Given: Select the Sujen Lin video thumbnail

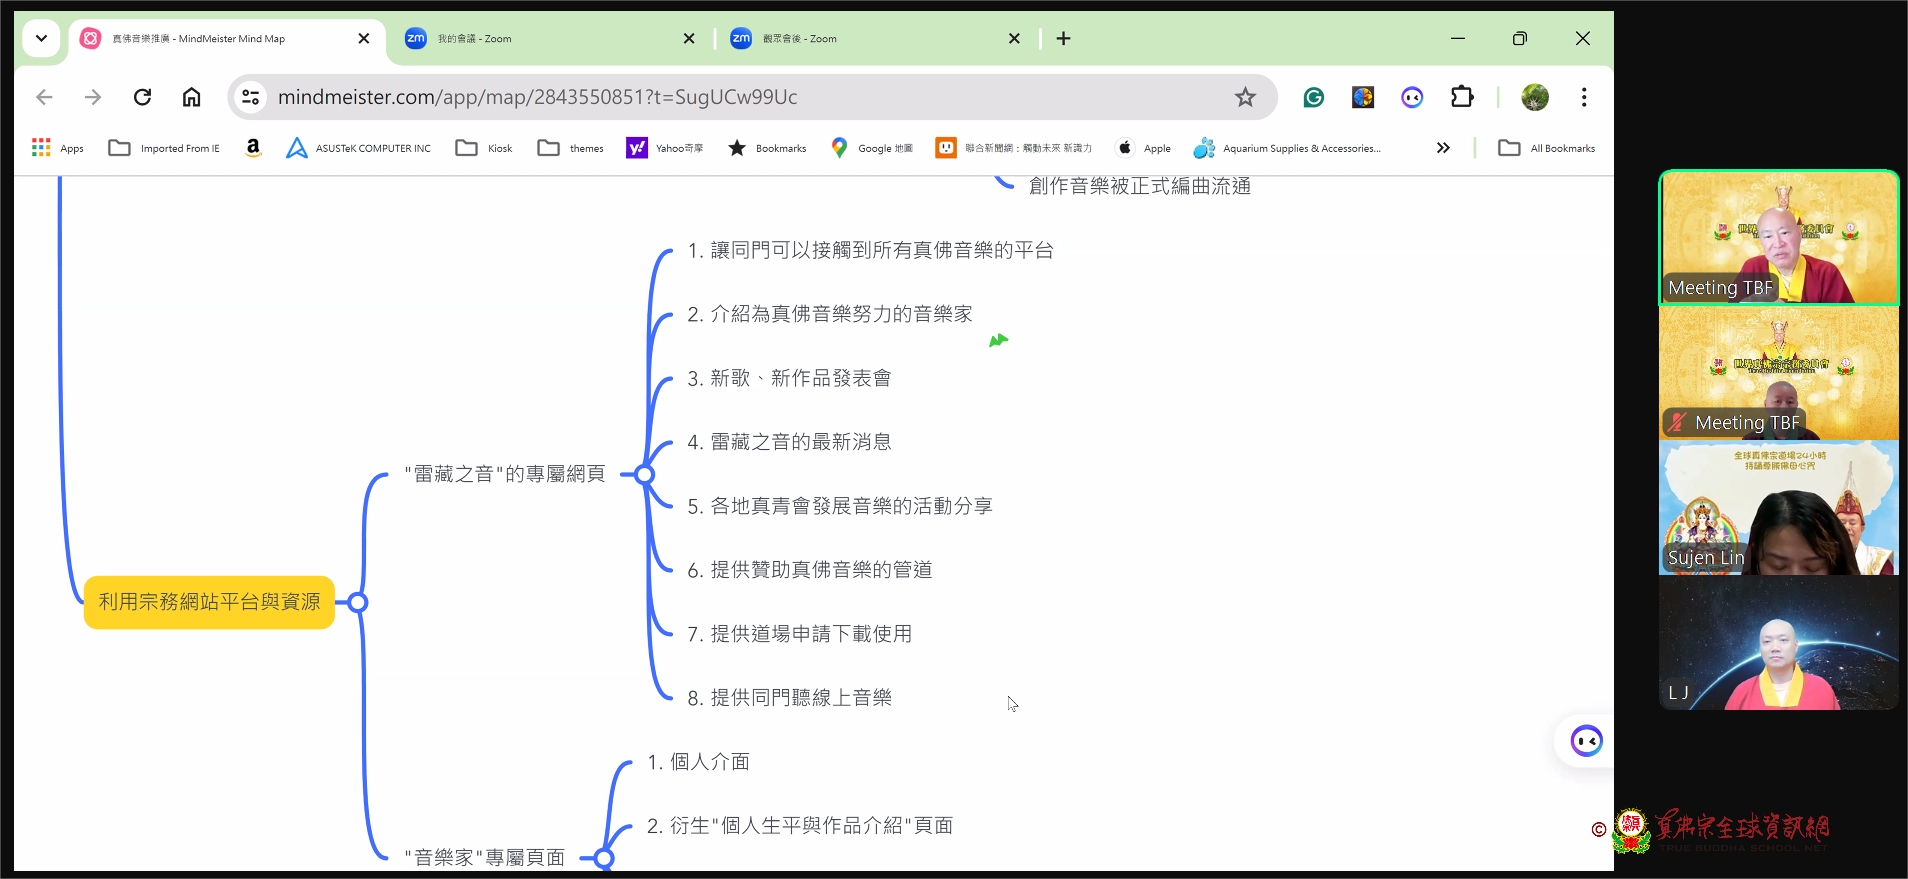Looking at the screenshot, I should [1778, 508].
